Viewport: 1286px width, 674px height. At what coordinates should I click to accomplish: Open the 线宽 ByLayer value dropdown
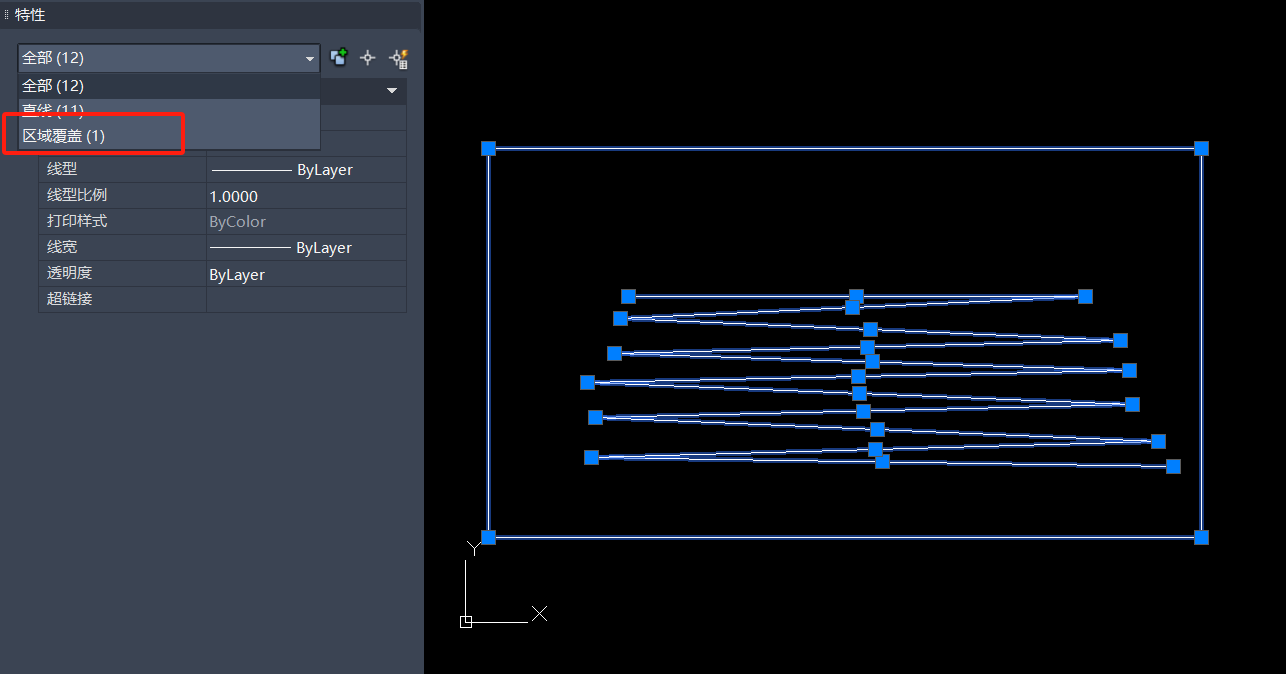pos(305,248)
